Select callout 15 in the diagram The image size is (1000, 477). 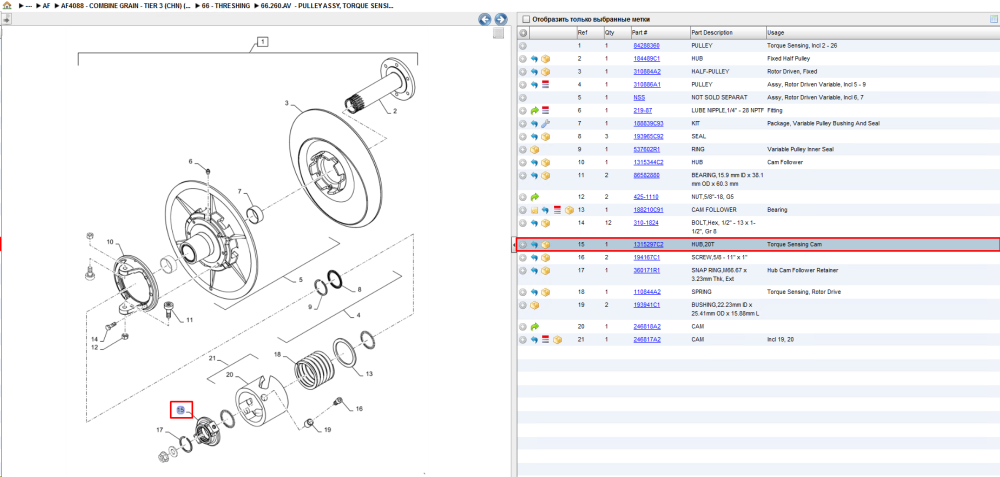click(180, 410)
